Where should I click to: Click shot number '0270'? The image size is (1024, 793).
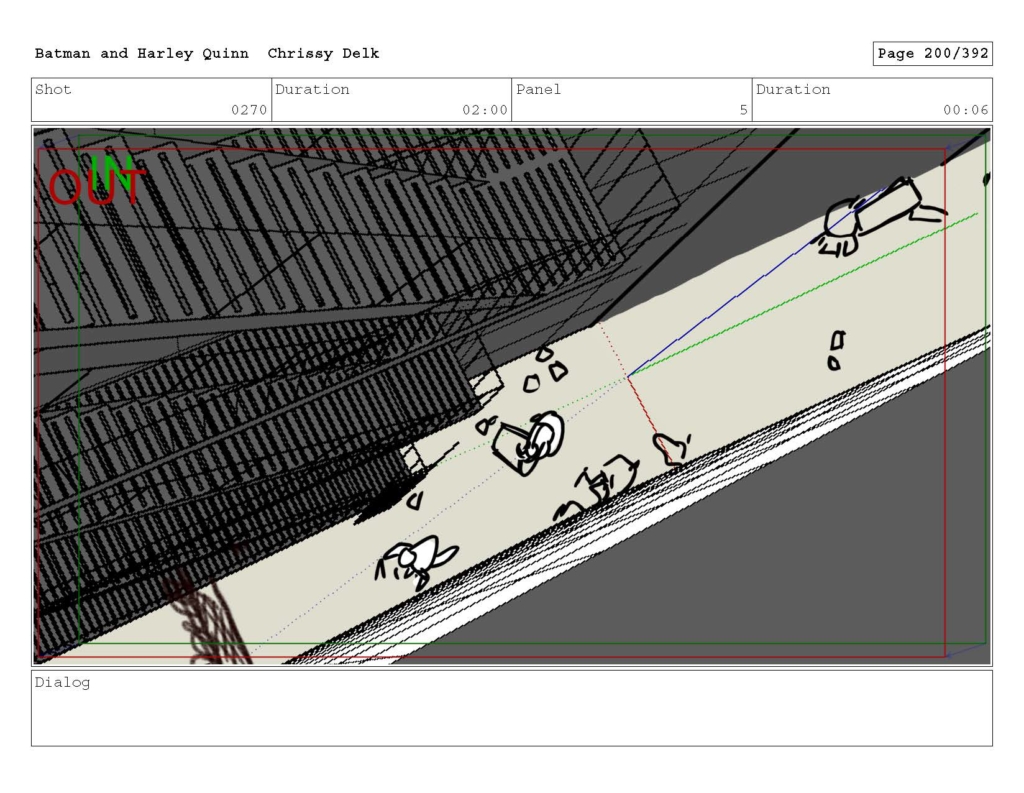(x=249, y=110)
